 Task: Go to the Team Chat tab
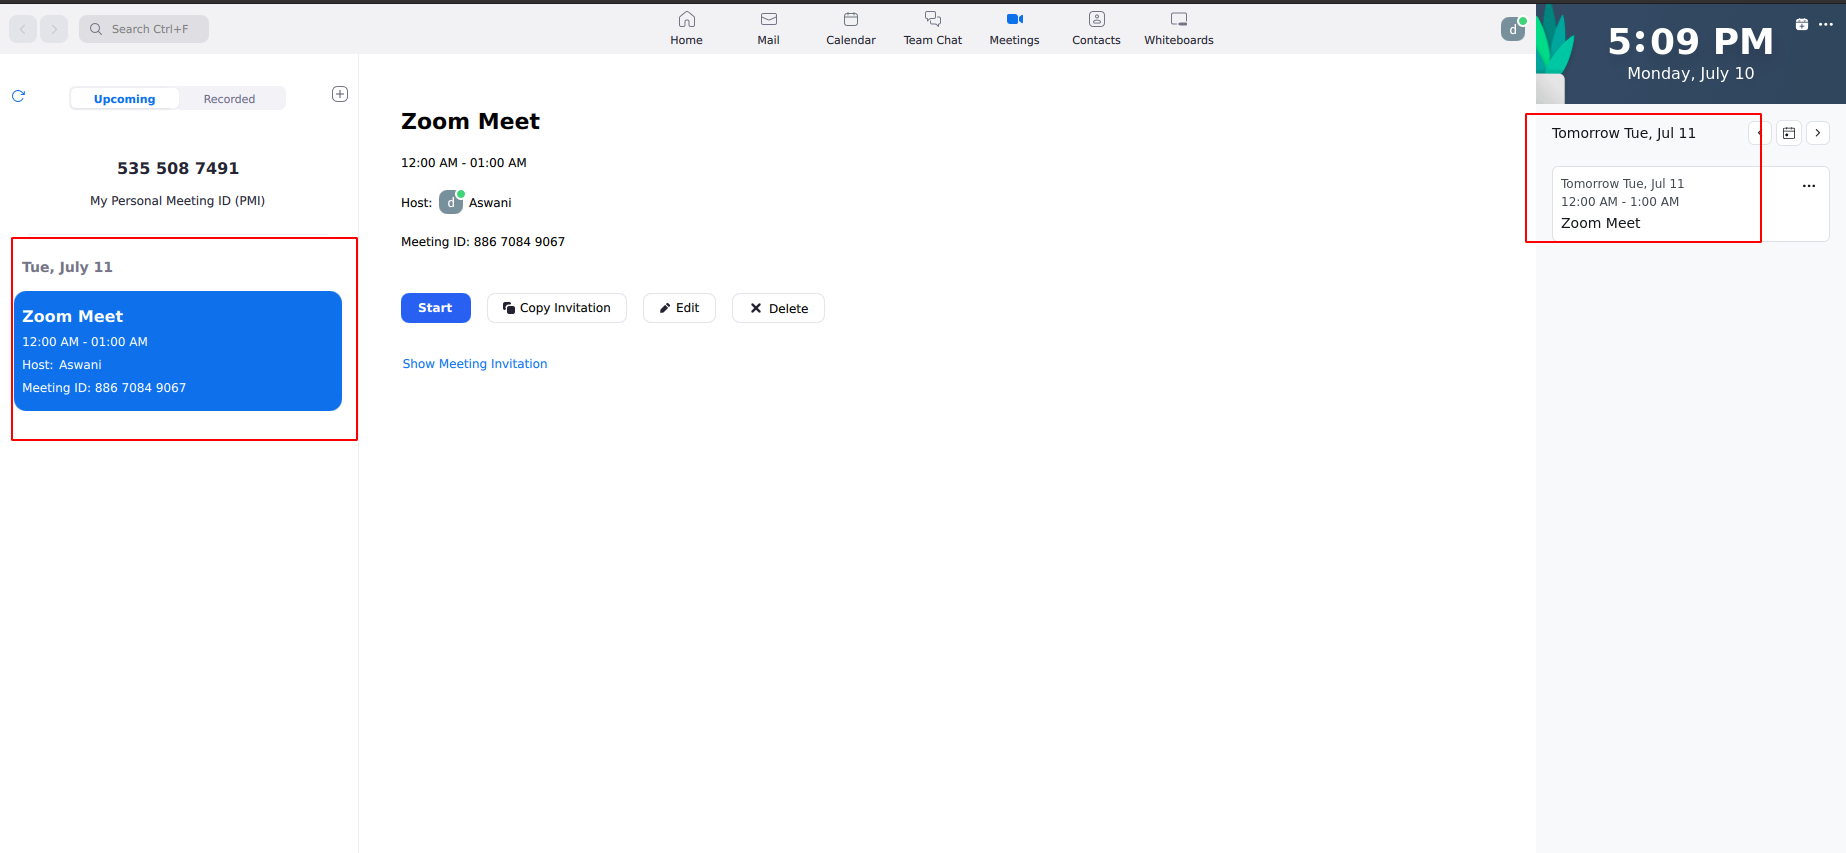pos(933,28)
